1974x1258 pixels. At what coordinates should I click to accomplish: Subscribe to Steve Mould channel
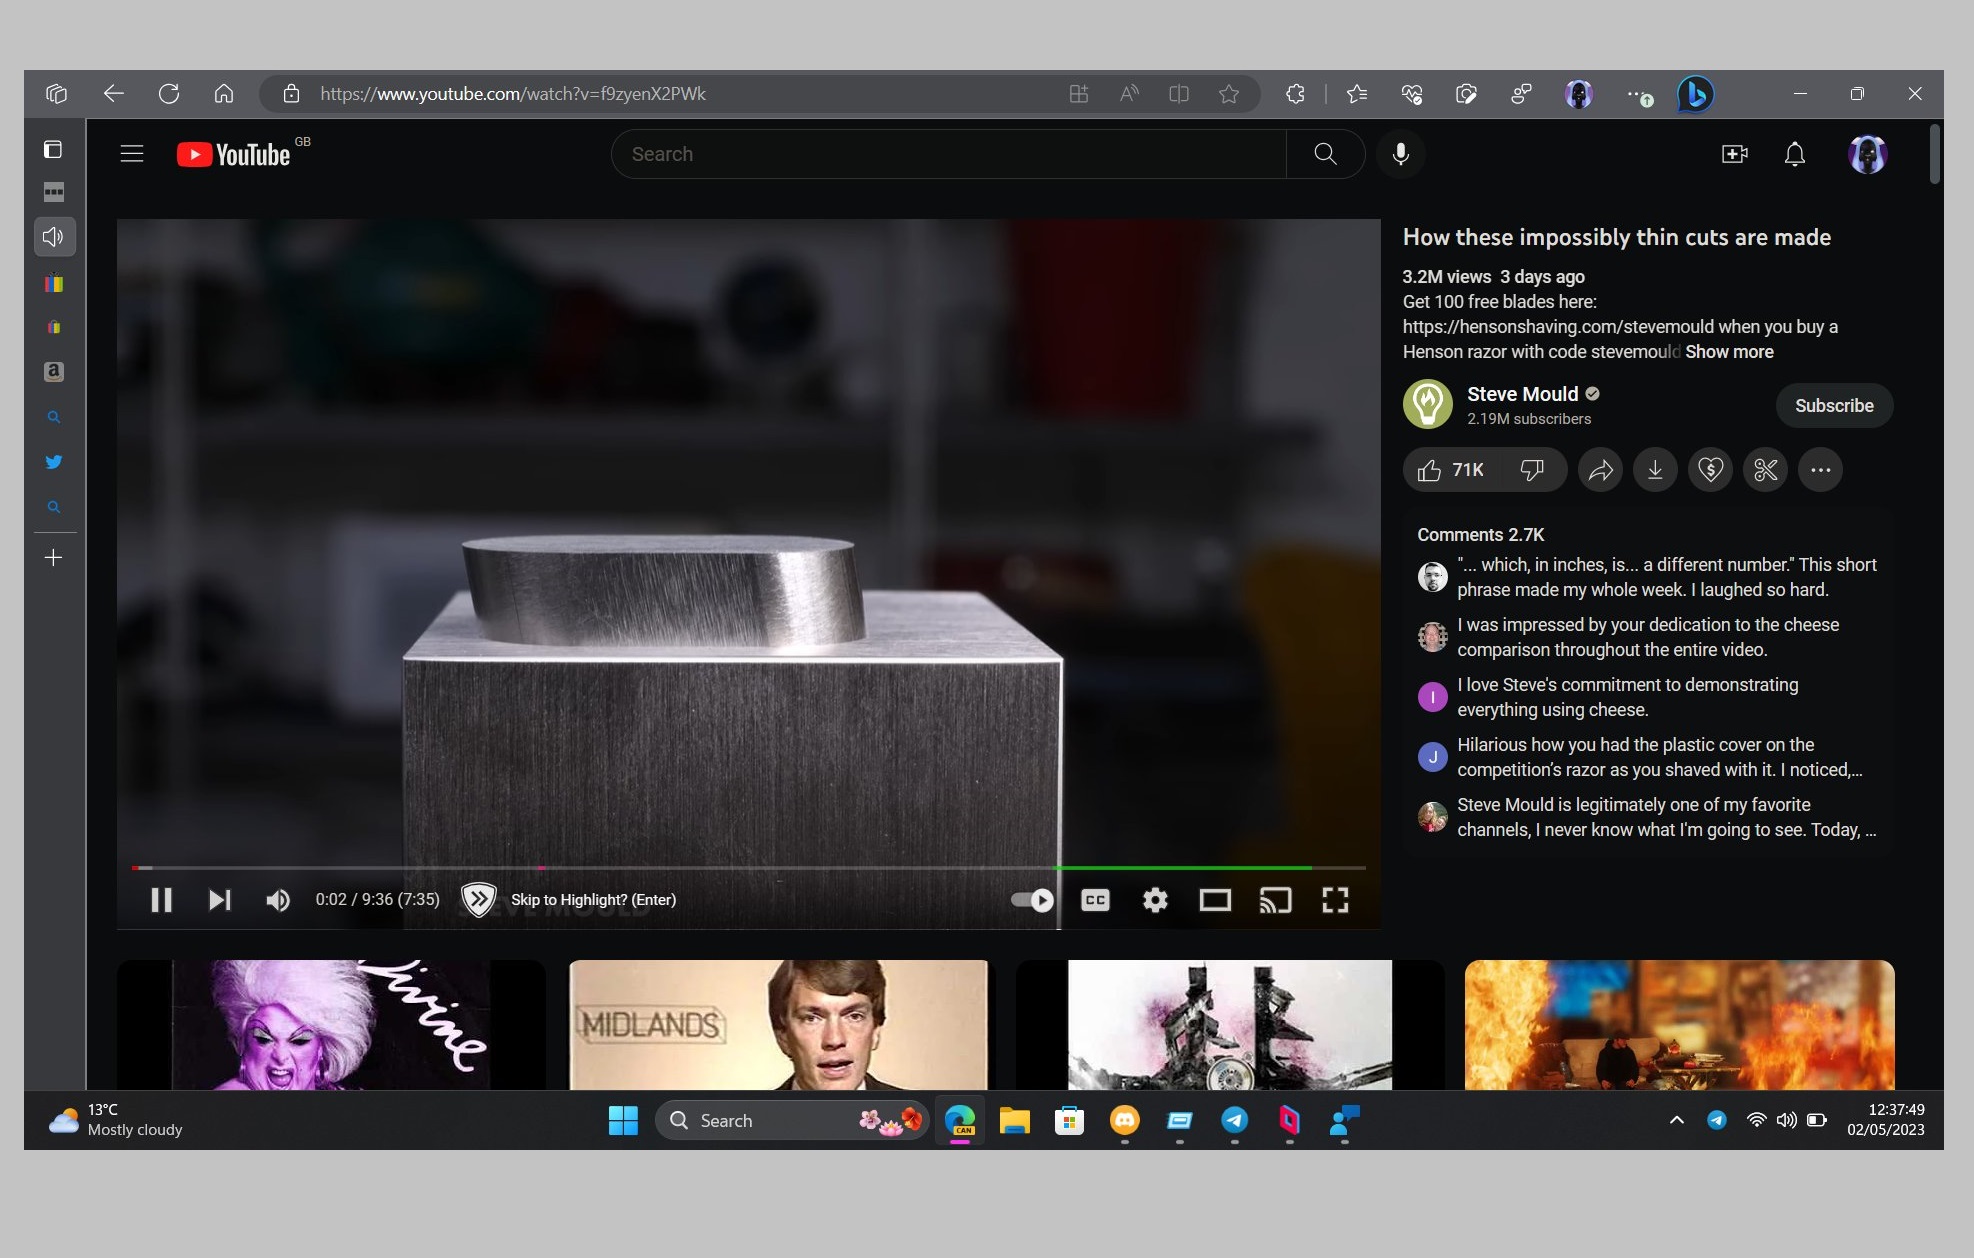coord(1833,406)
